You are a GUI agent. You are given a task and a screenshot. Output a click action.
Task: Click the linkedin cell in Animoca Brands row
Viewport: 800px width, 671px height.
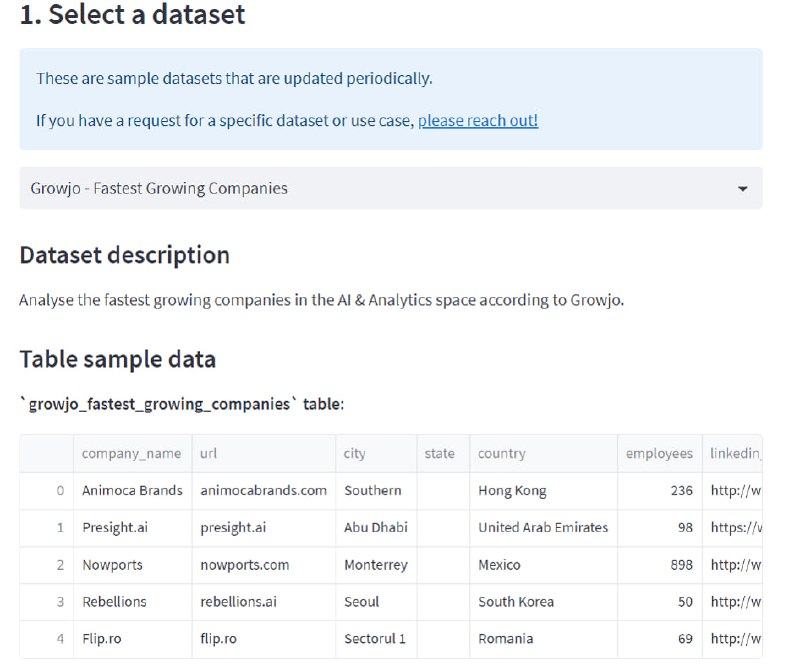tap(732, 491)
